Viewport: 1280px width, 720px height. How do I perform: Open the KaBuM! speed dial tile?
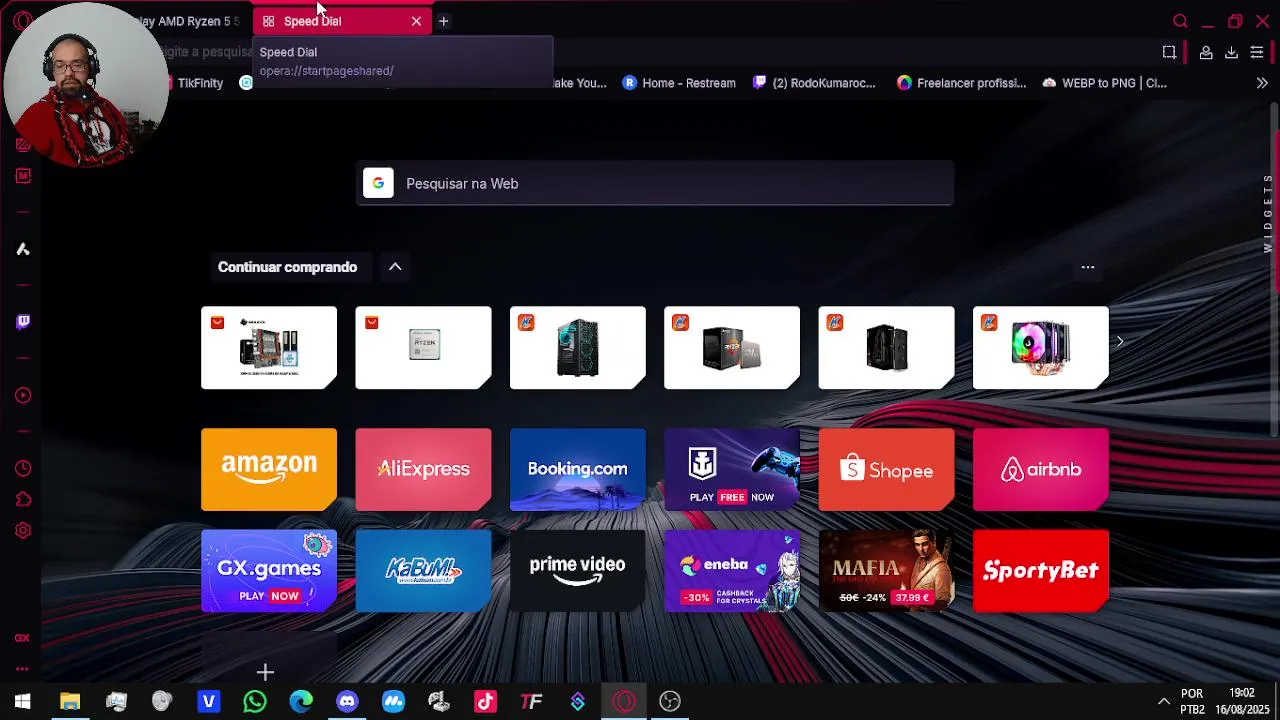(x=423, y=570)
